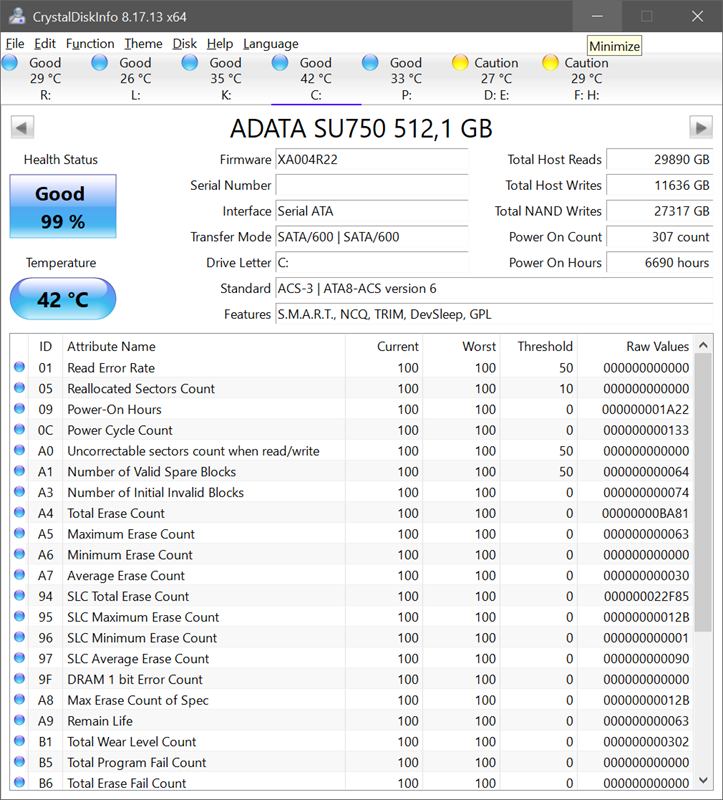Screen dimensions: 723x800
Task: Click status dot for Total Erase Fail Count
Action: (19, 782)
